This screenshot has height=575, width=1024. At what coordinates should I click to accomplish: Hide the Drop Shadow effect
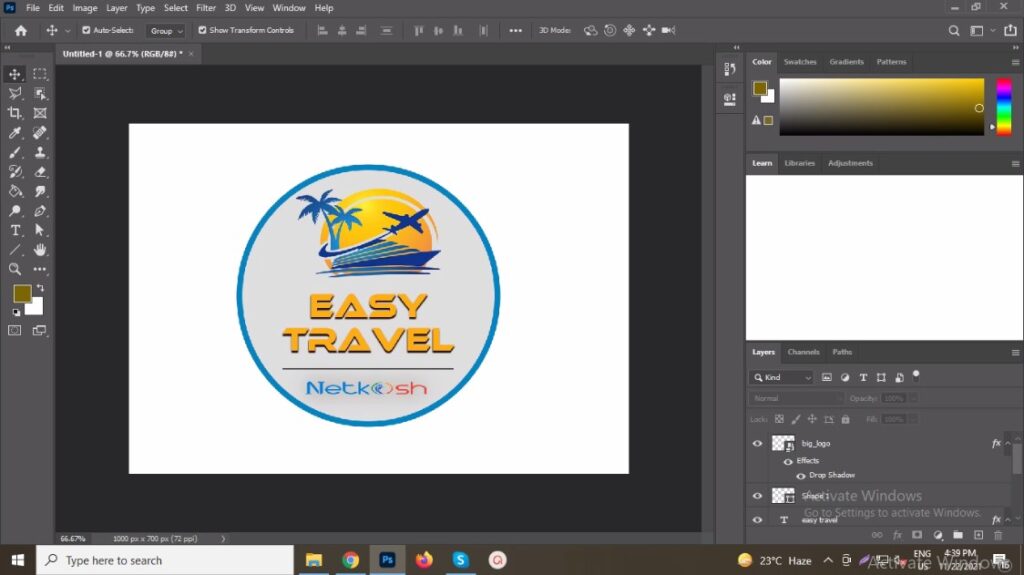click(x=801, y=476)
